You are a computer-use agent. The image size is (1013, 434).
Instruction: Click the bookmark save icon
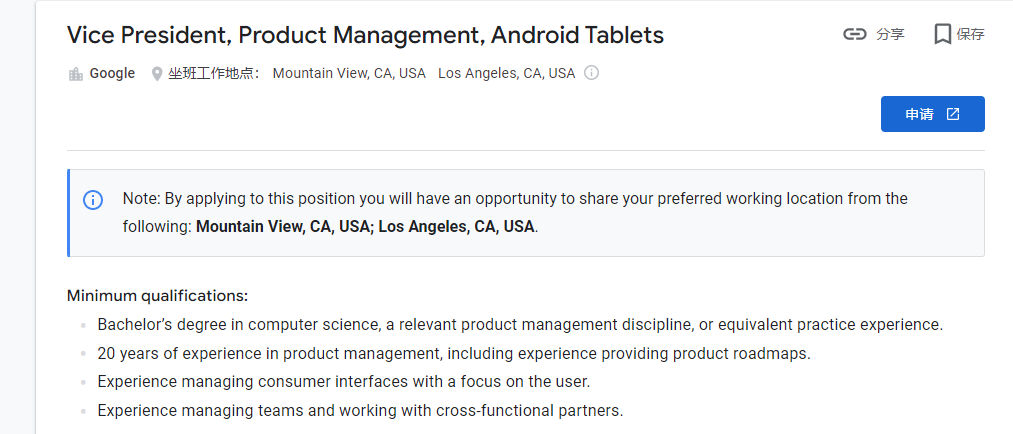pyautogui.click(x=942, y=34)
